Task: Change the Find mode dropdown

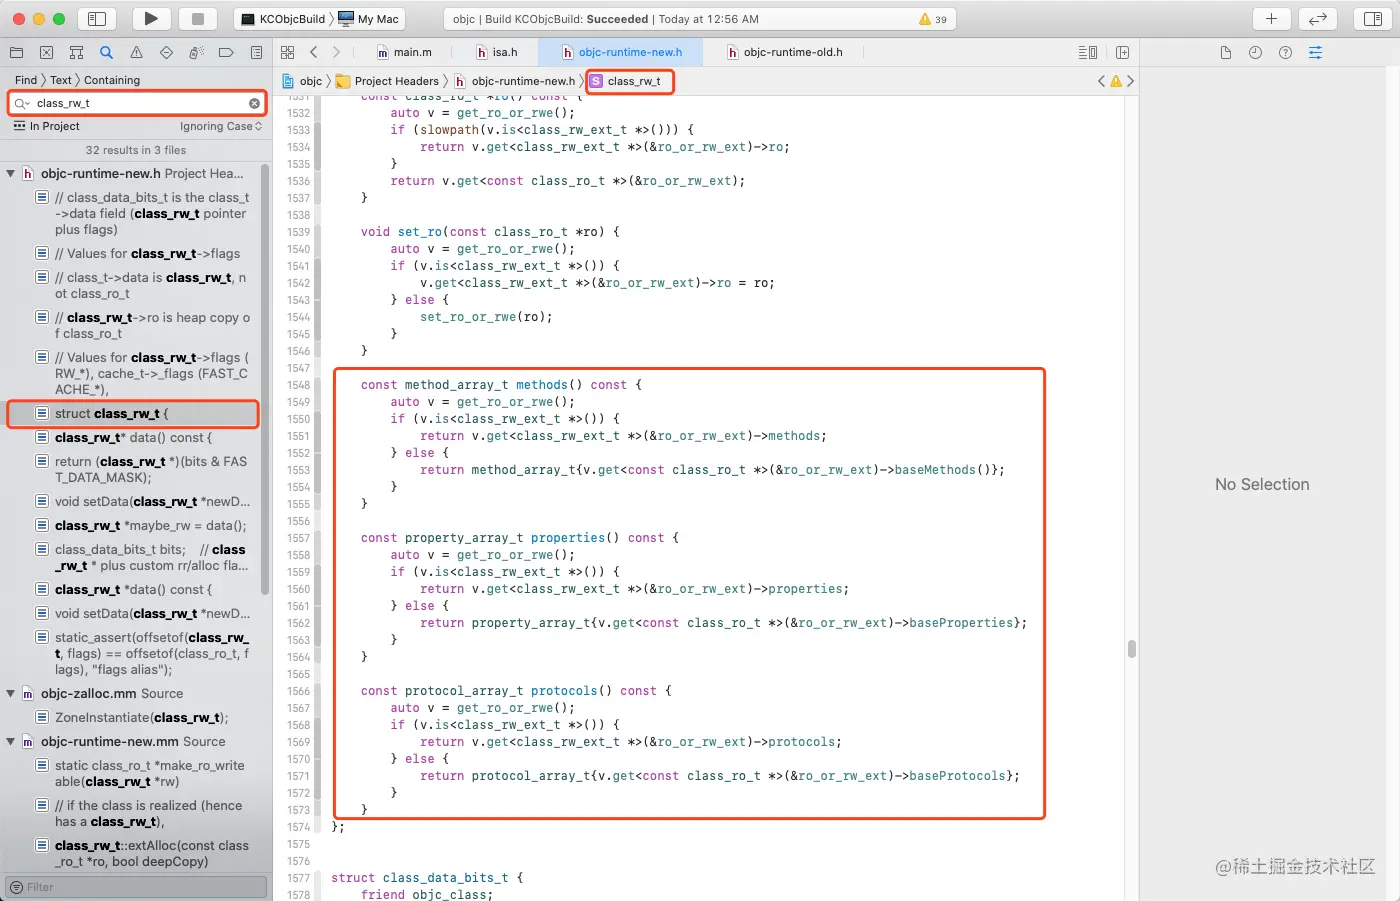Action: [26, 80]
